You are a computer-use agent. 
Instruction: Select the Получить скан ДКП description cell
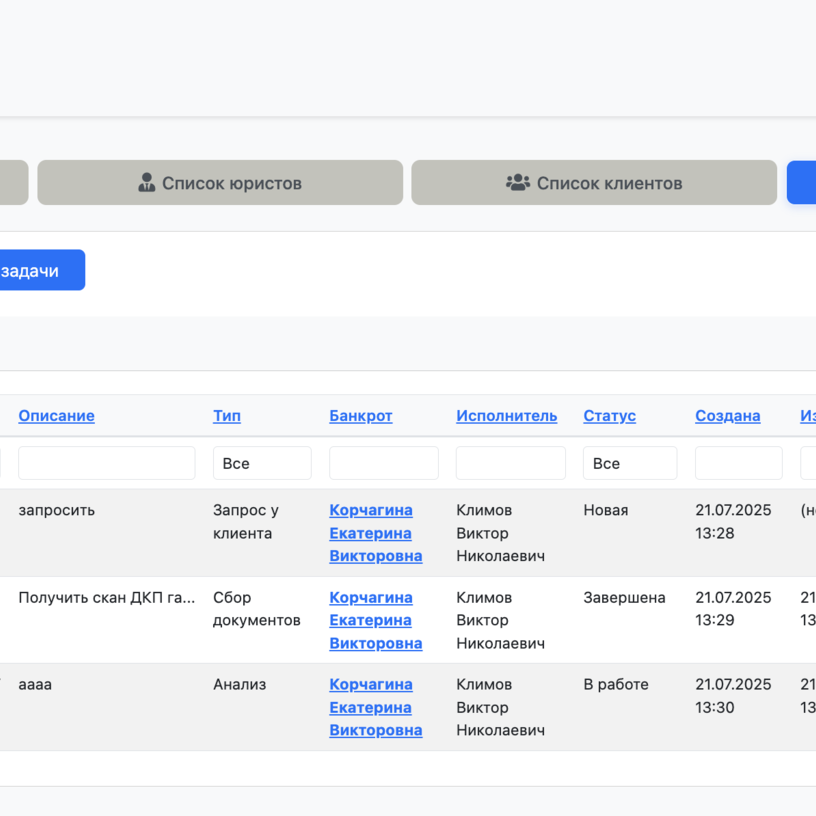107,597
